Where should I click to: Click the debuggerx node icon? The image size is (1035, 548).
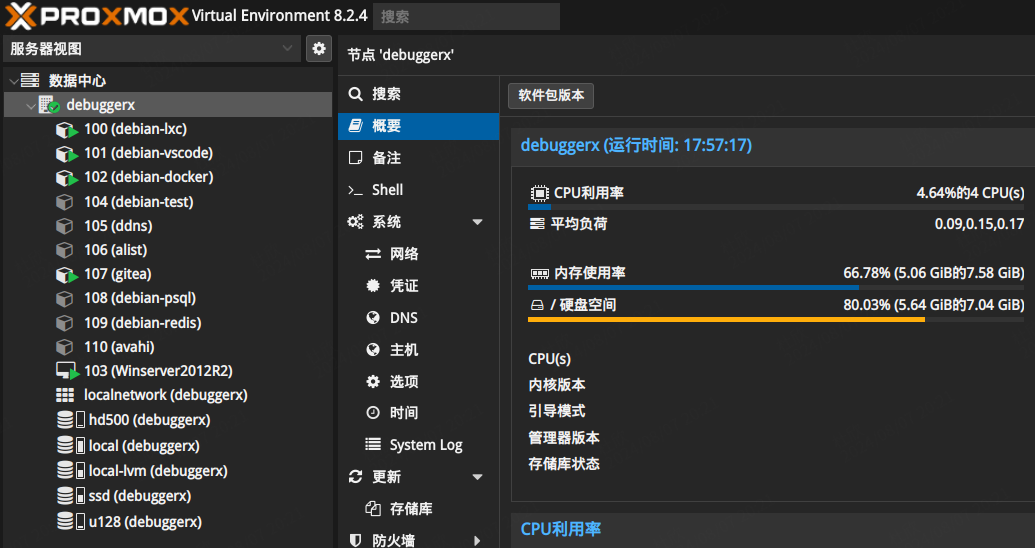[49, 105]
